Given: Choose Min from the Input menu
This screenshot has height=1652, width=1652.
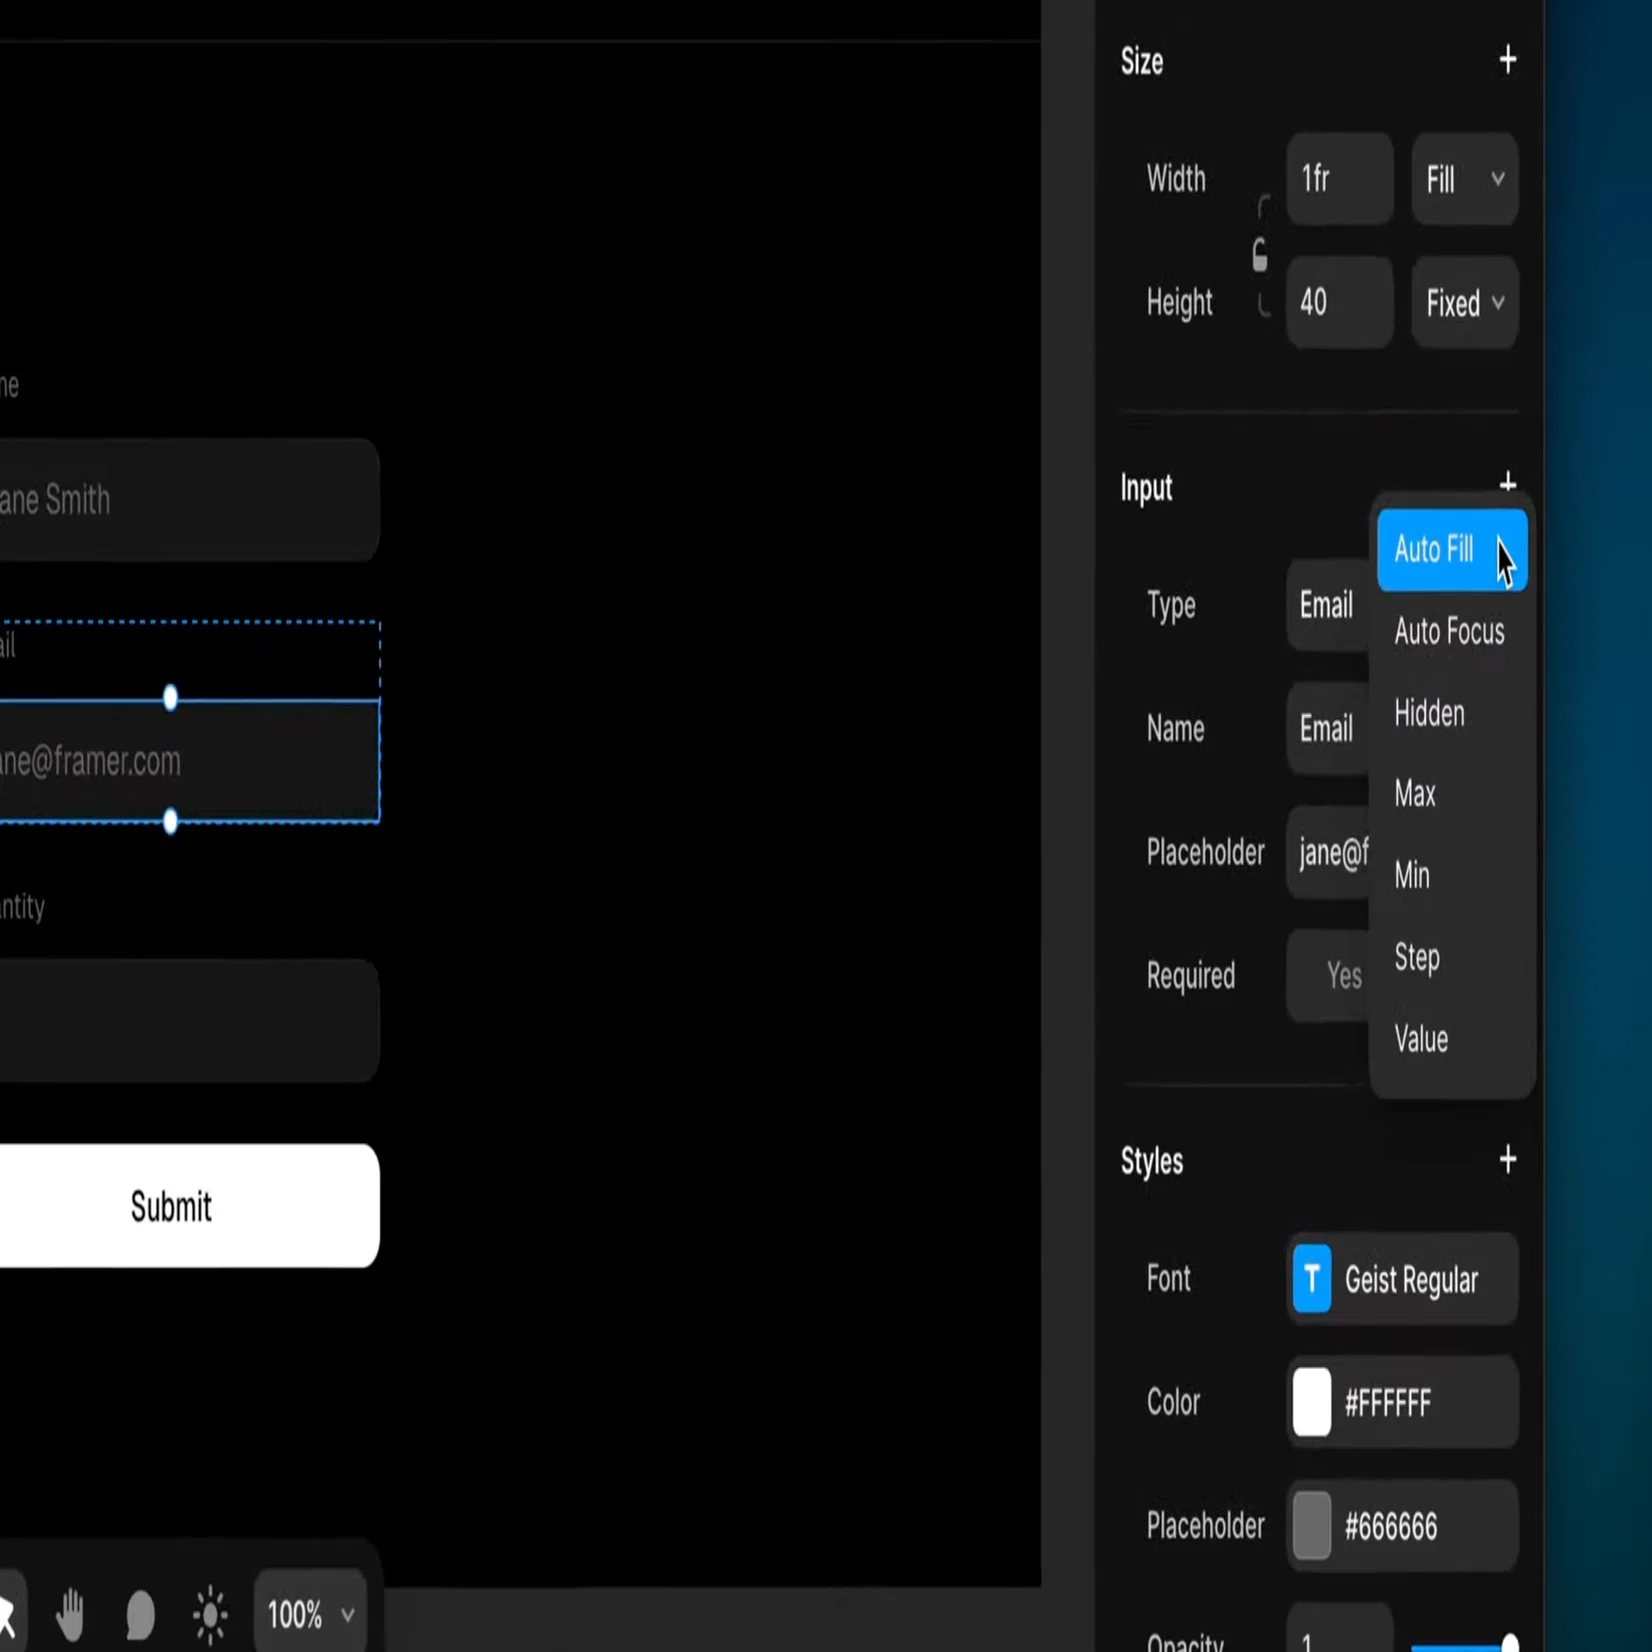Looking at the screenshot, I should point(1451,875).
